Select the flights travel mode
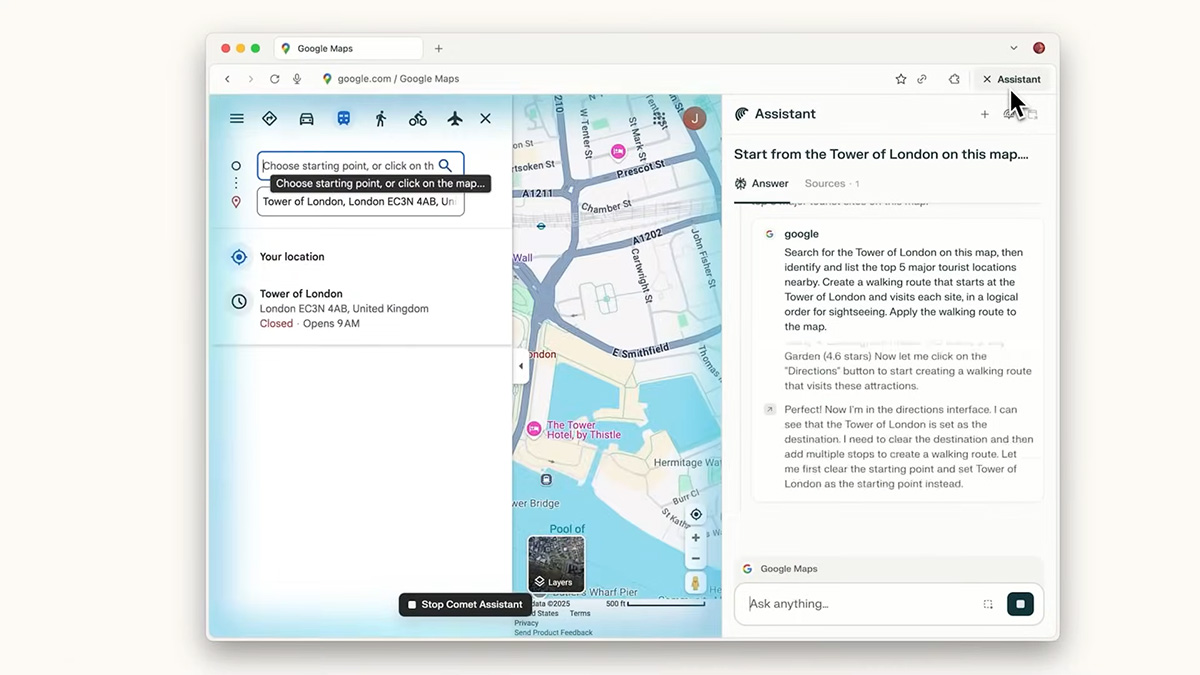Screen dimensions: 1200x675 pos(455,119)
